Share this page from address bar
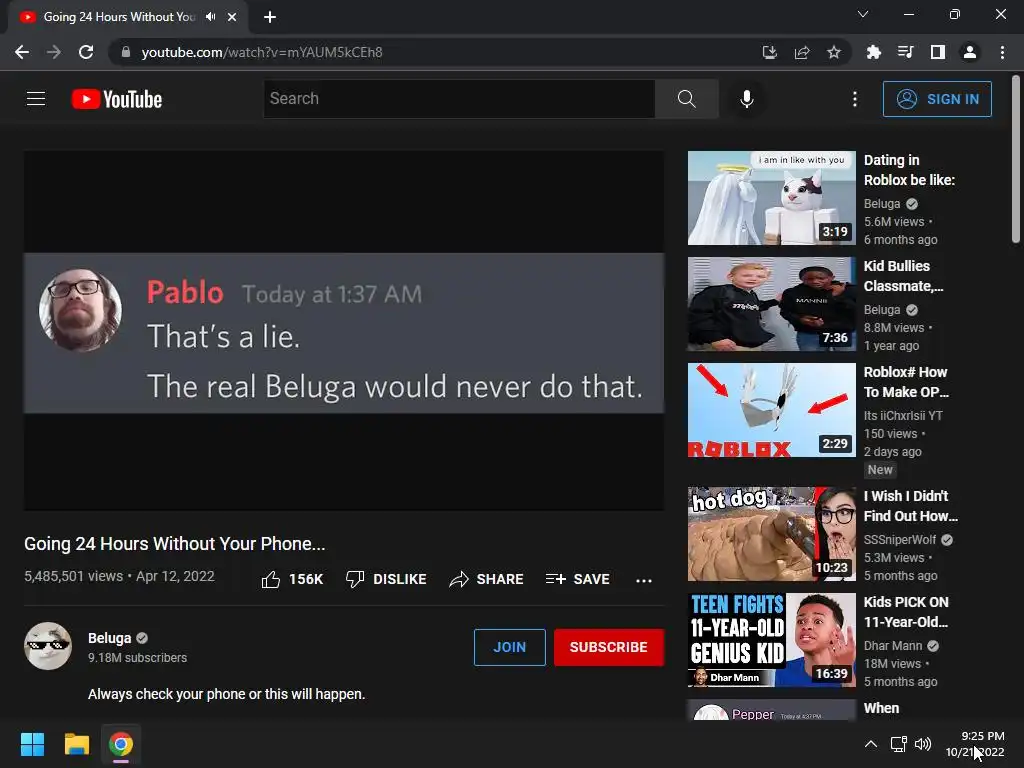The height and width of the screenshot is (768, 1024). (802, 52)
